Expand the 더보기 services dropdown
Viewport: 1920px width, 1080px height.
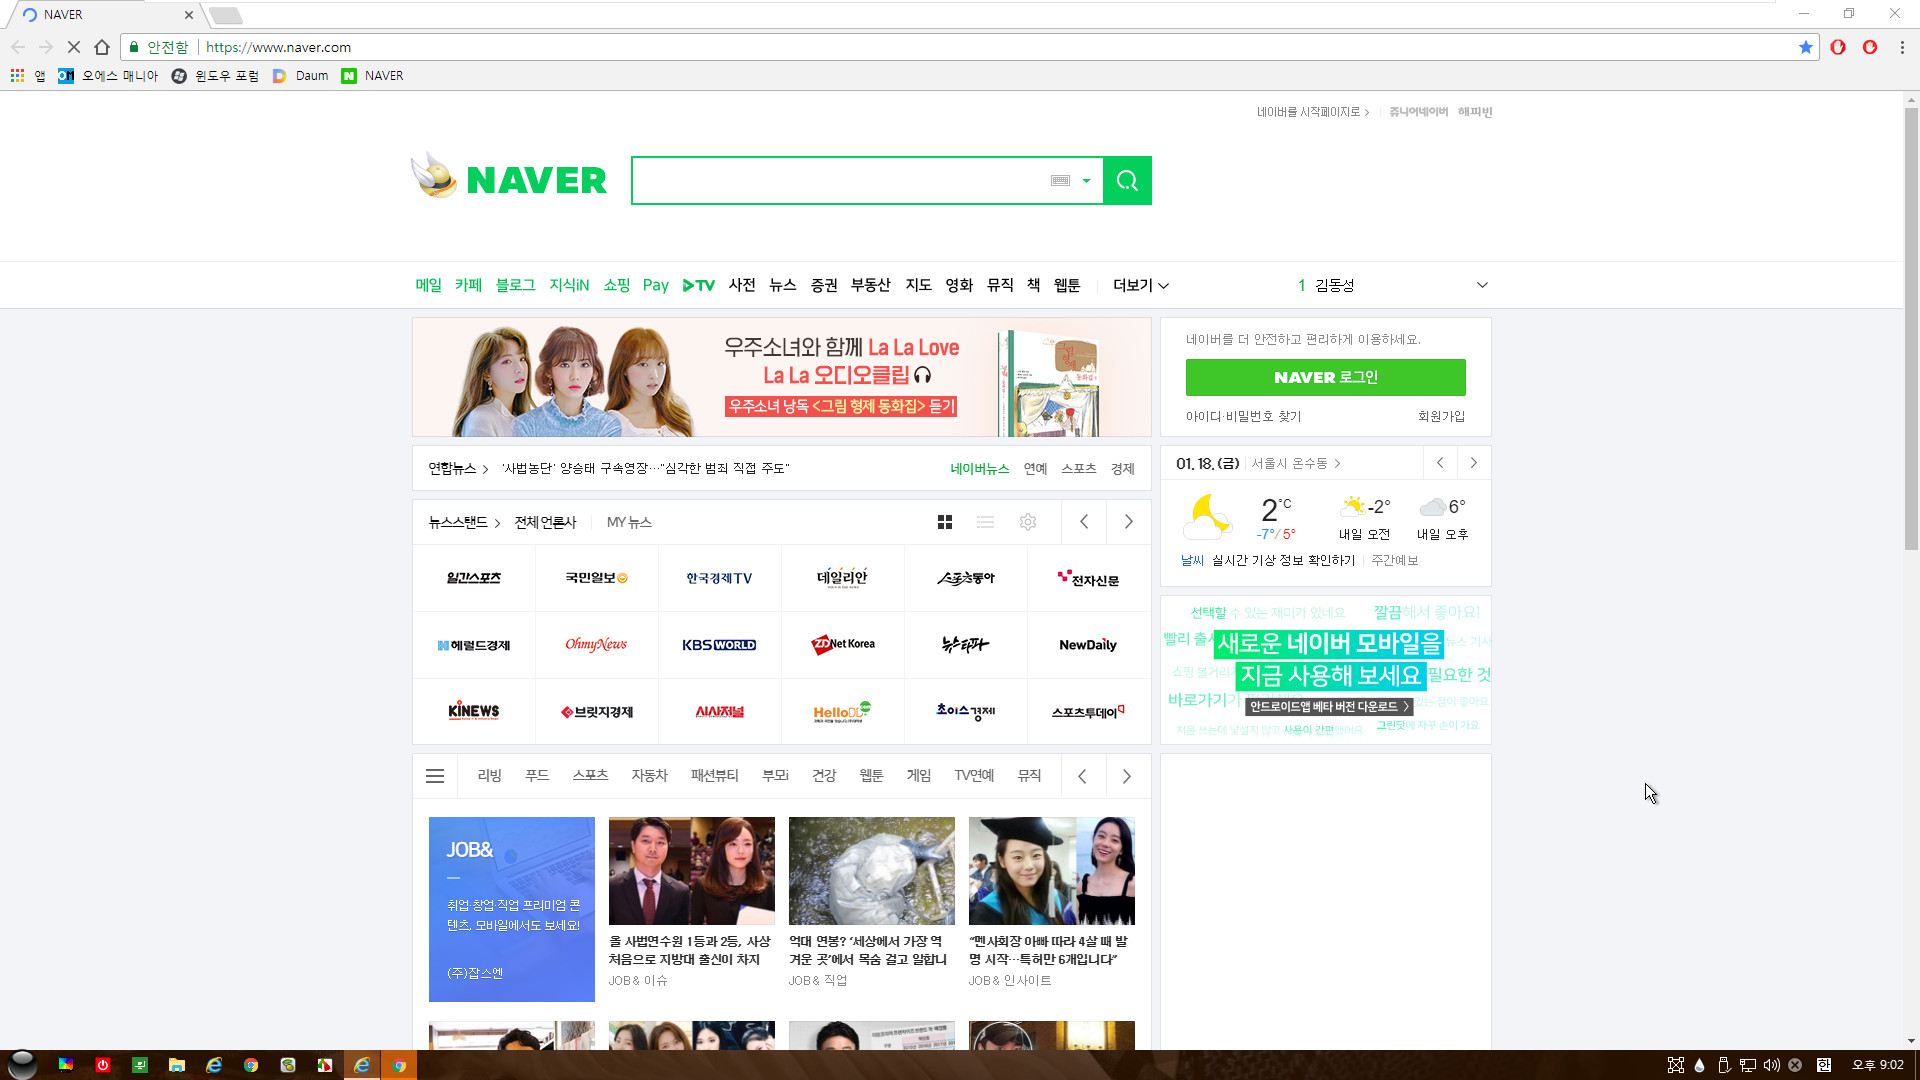click(1141, 285)
